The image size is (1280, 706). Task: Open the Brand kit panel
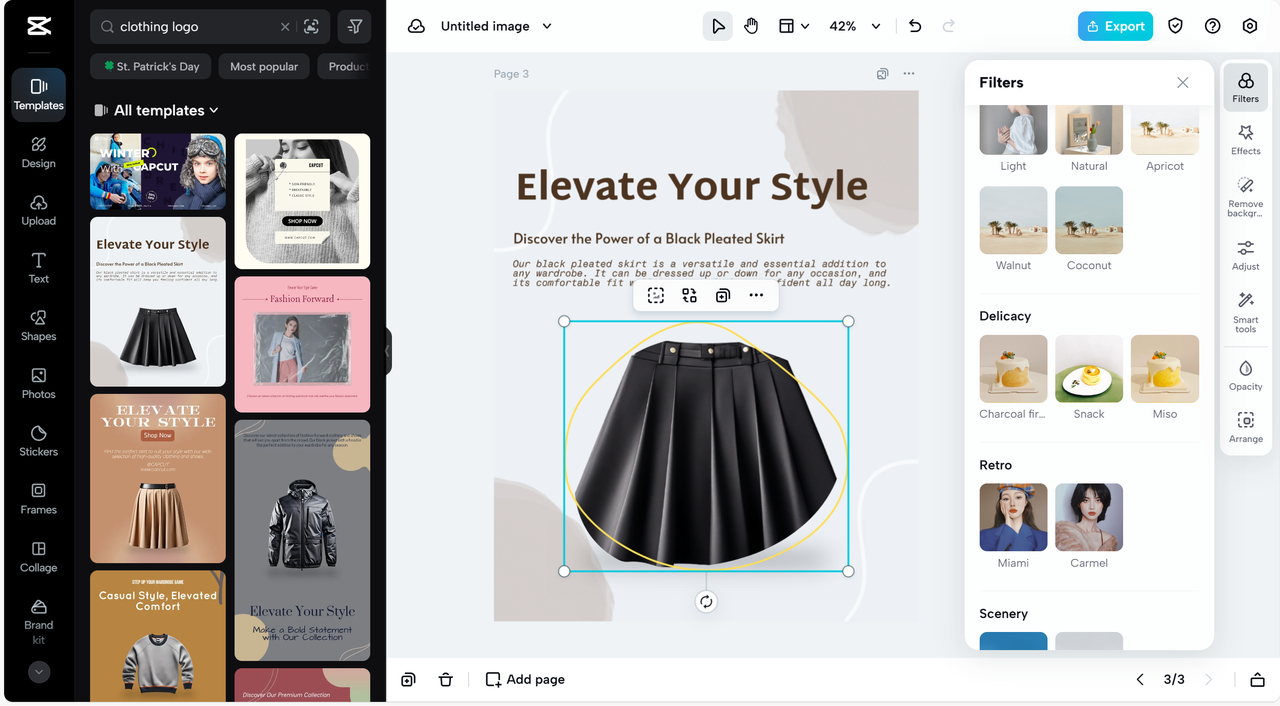point(38,622)
